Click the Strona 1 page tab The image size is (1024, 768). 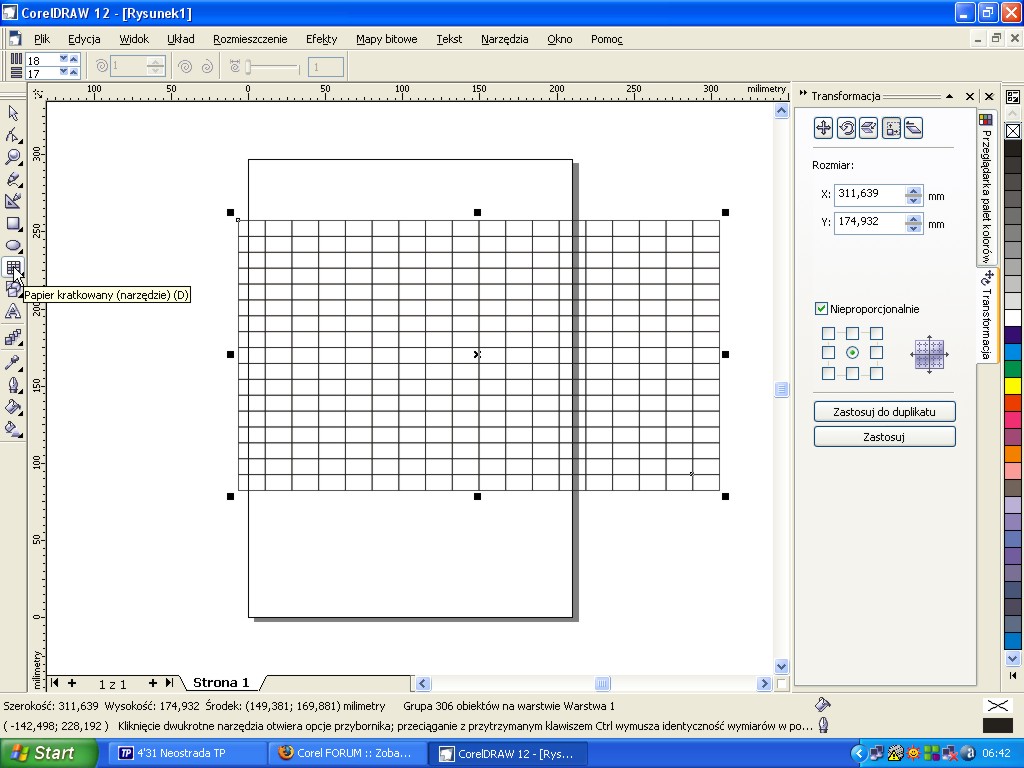221,683
